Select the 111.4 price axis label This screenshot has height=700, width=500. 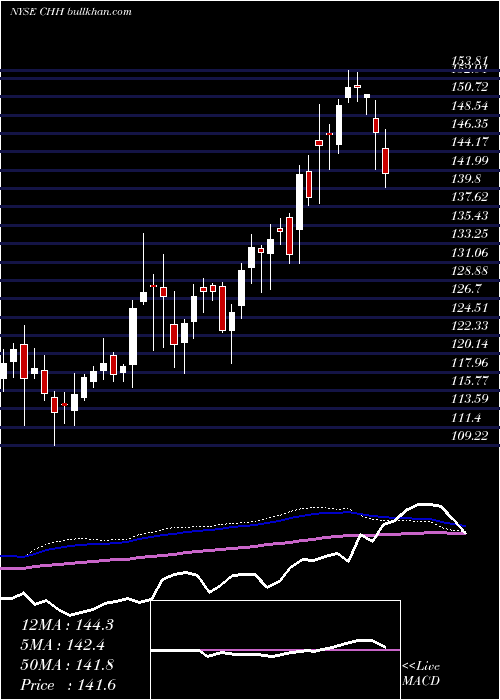coord(466,417)
